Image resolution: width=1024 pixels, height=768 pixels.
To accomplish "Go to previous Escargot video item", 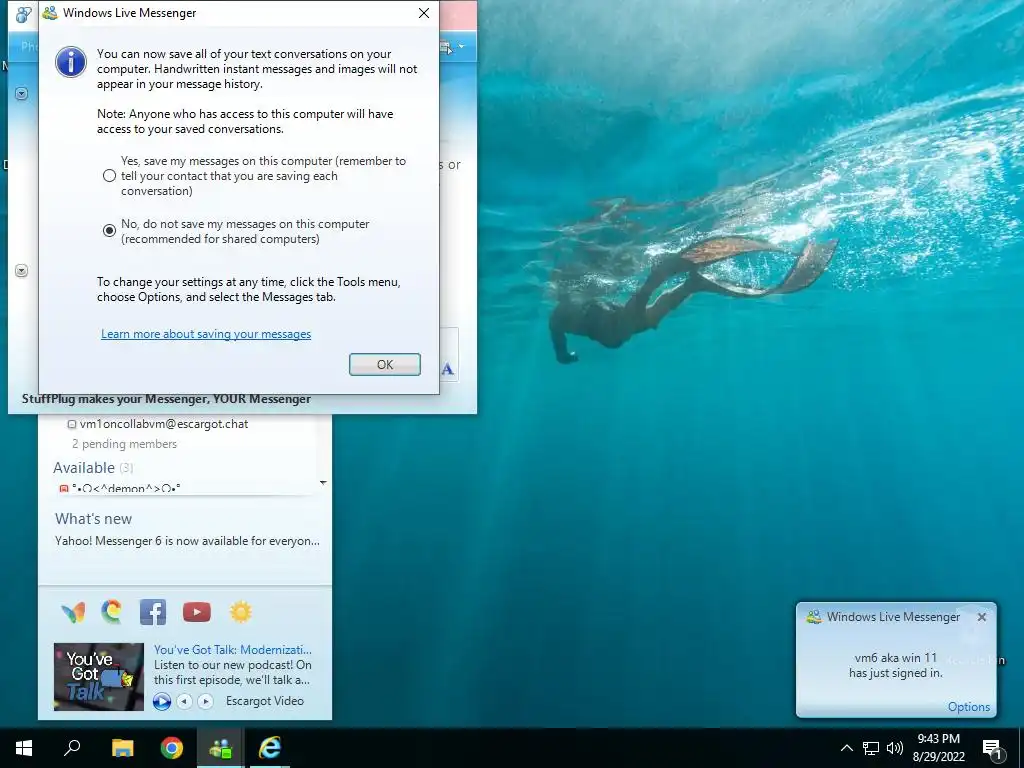I will (x=185, y=701).
